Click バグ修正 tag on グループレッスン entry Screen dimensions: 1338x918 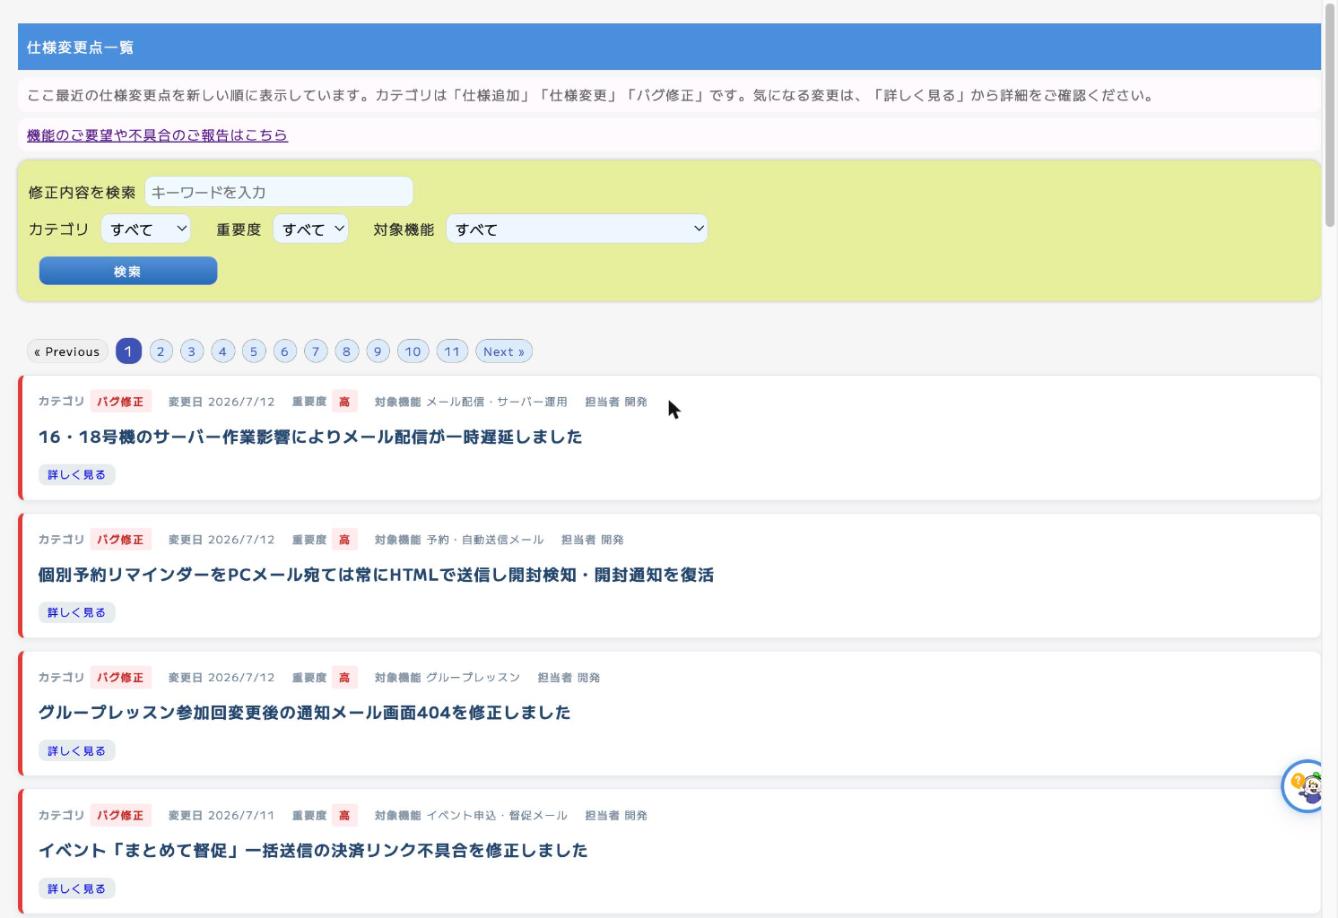click(x=121, y=677)
